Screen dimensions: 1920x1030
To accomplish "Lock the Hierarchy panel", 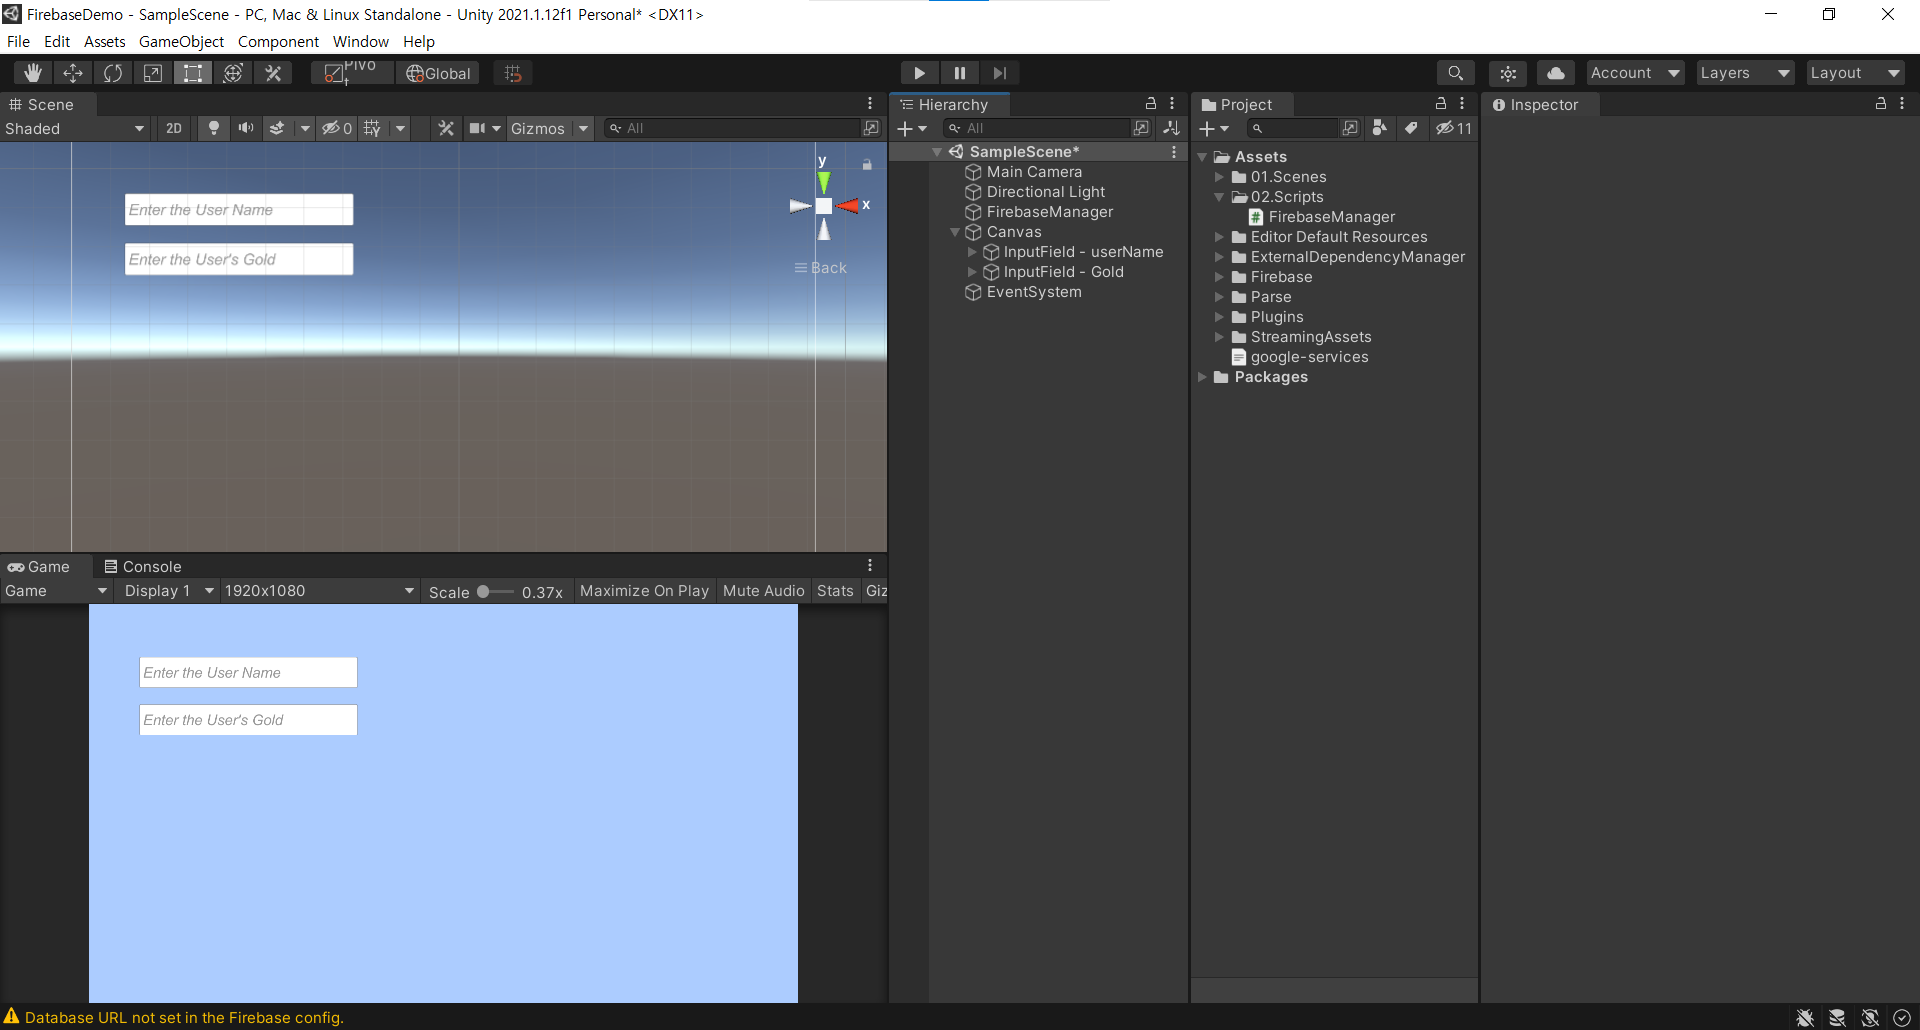I will tap(1151, 104).
